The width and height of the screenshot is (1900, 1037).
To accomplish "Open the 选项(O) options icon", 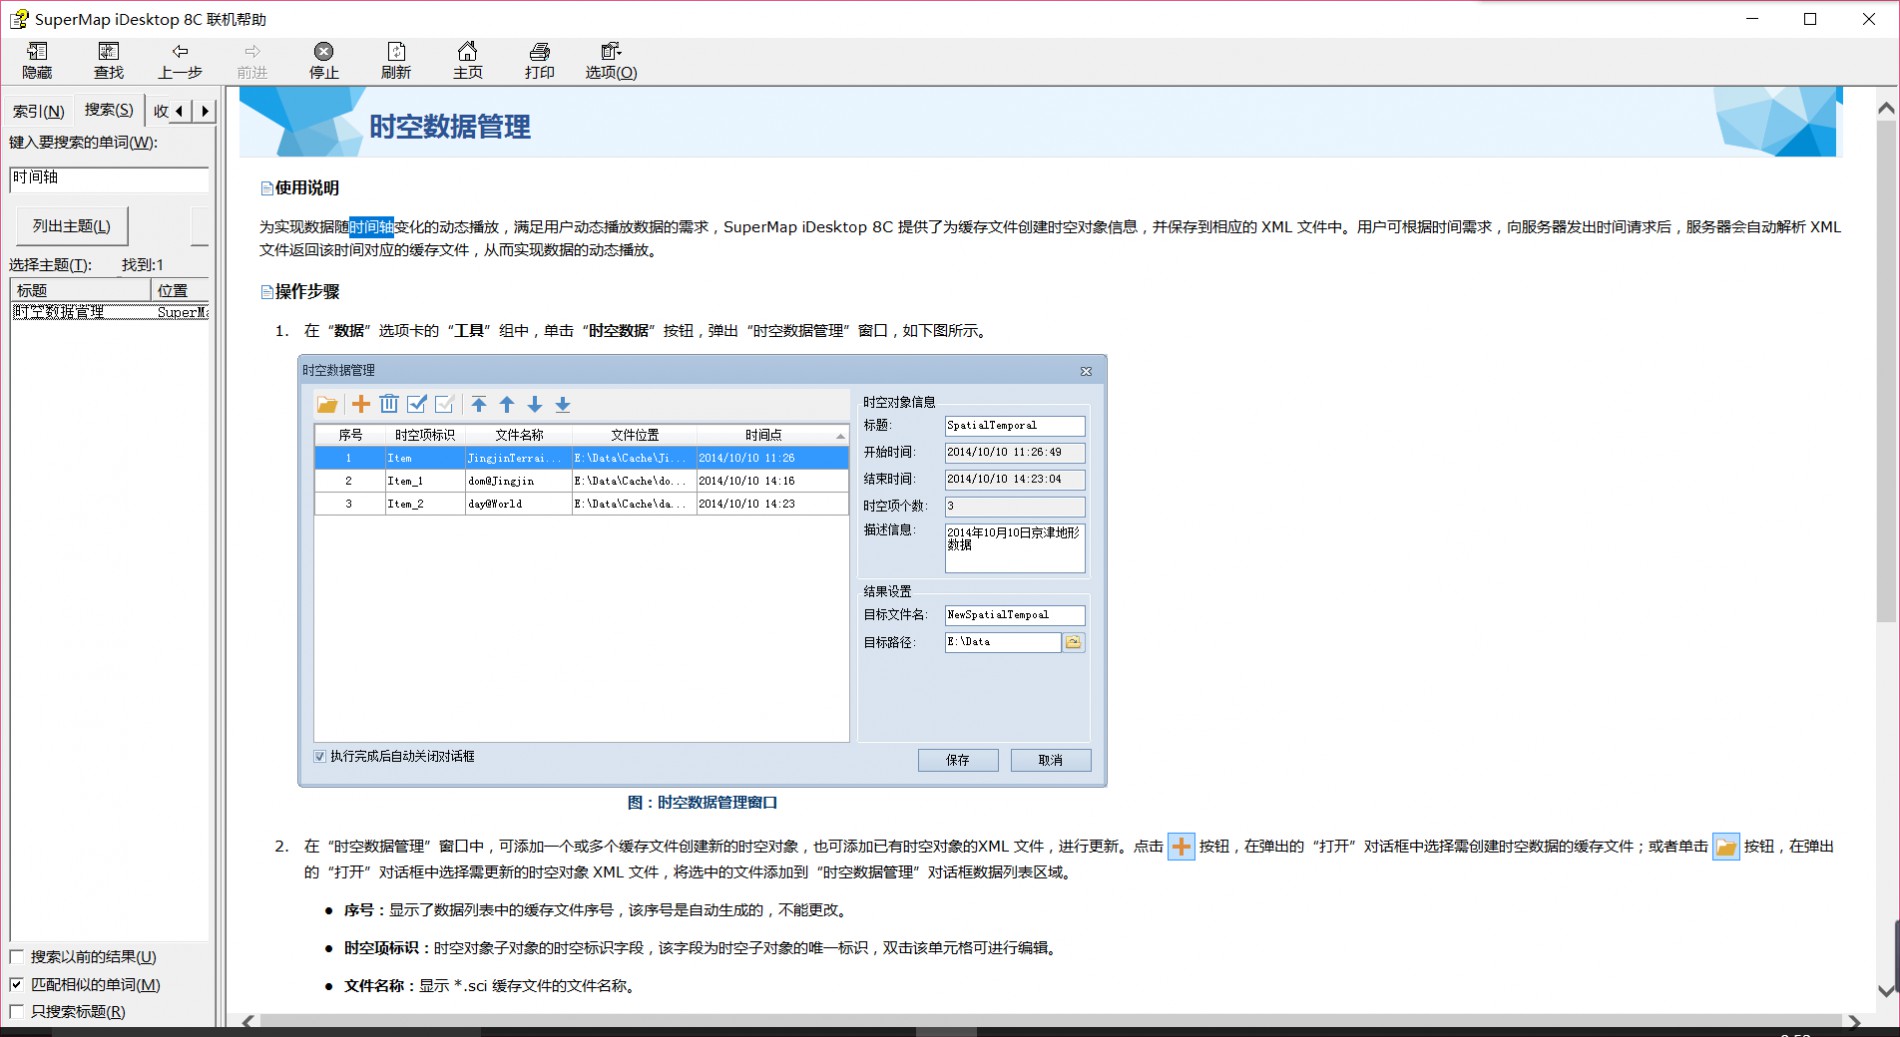I will [611, 51].
